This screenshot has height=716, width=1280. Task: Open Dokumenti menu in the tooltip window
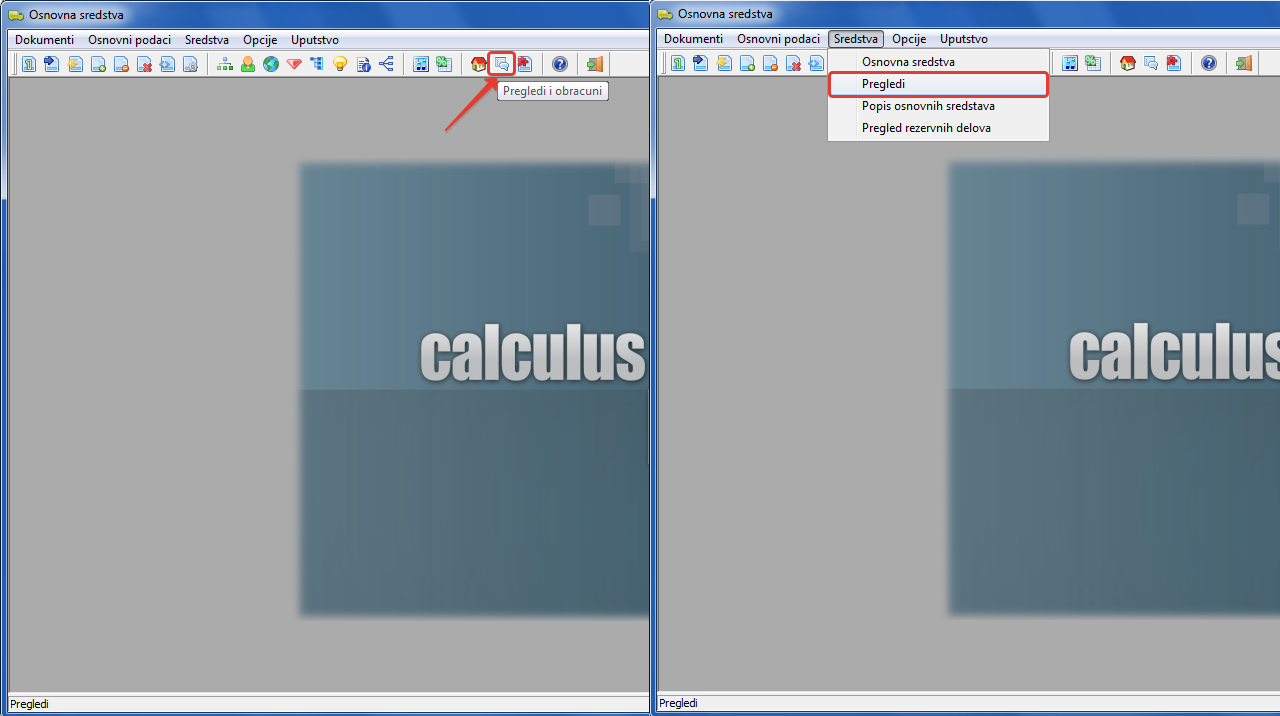[44, 40]
